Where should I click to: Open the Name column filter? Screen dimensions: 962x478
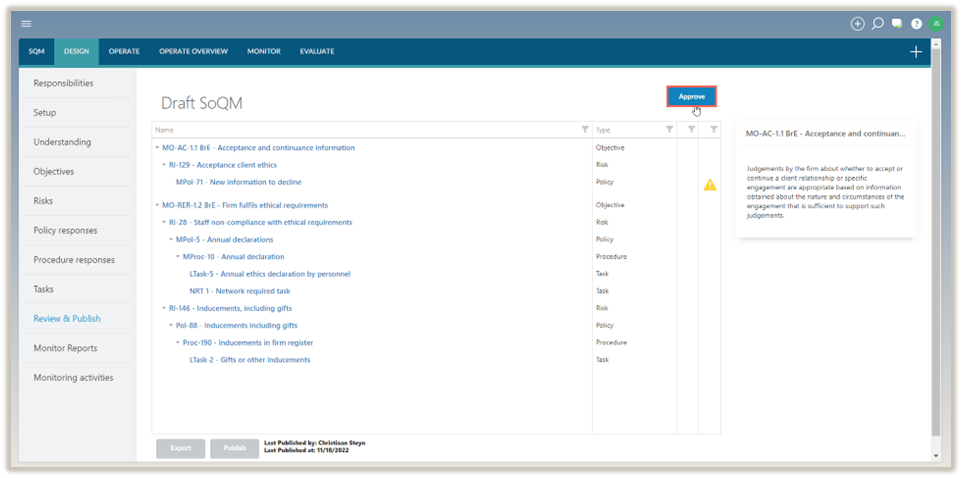tap(585, 130)
